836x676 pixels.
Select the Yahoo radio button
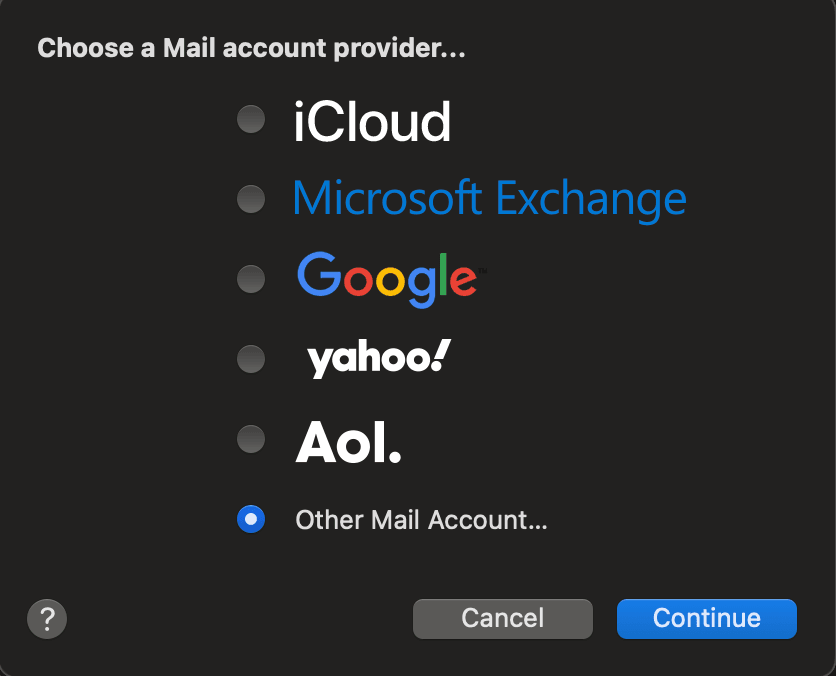coord(251,359)
